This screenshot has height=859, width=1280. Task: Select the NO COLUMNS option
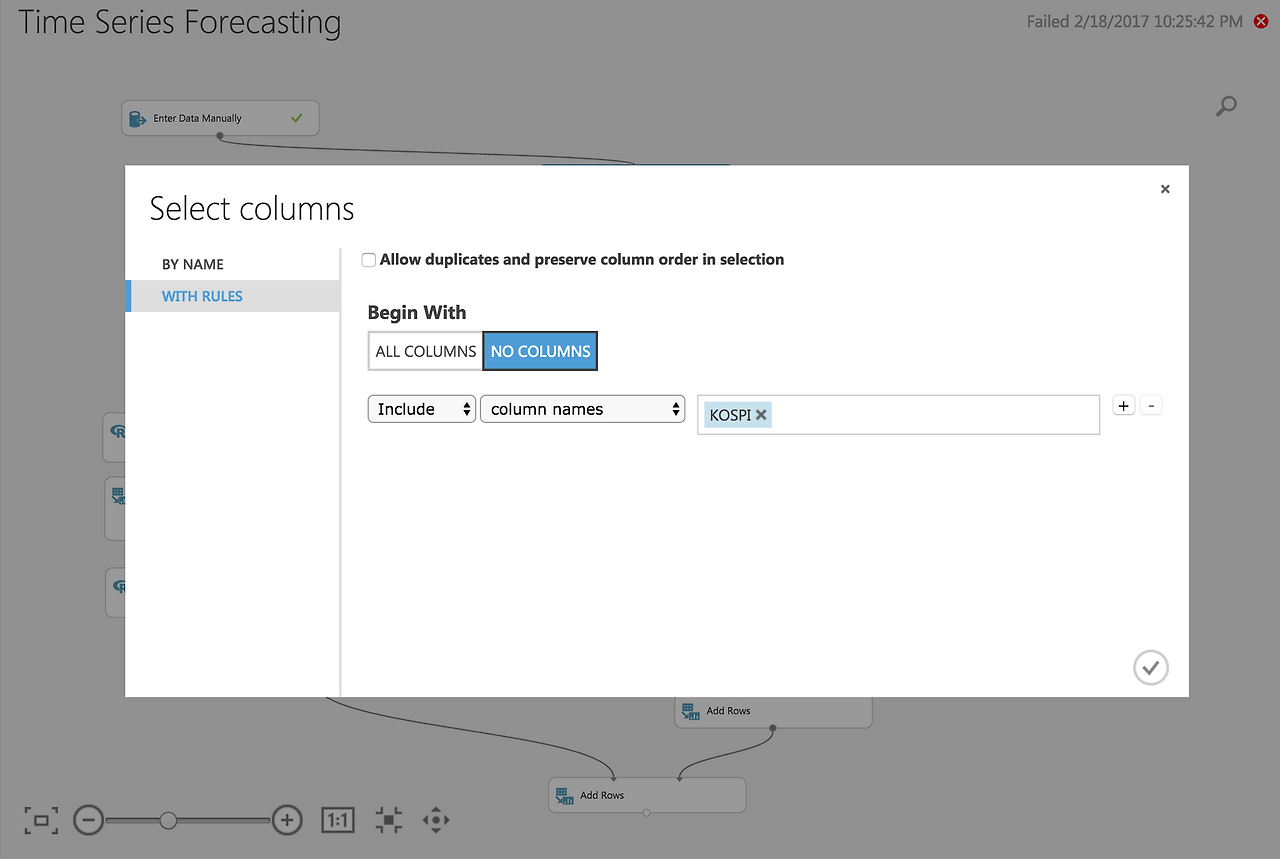[x=540, y=351]
